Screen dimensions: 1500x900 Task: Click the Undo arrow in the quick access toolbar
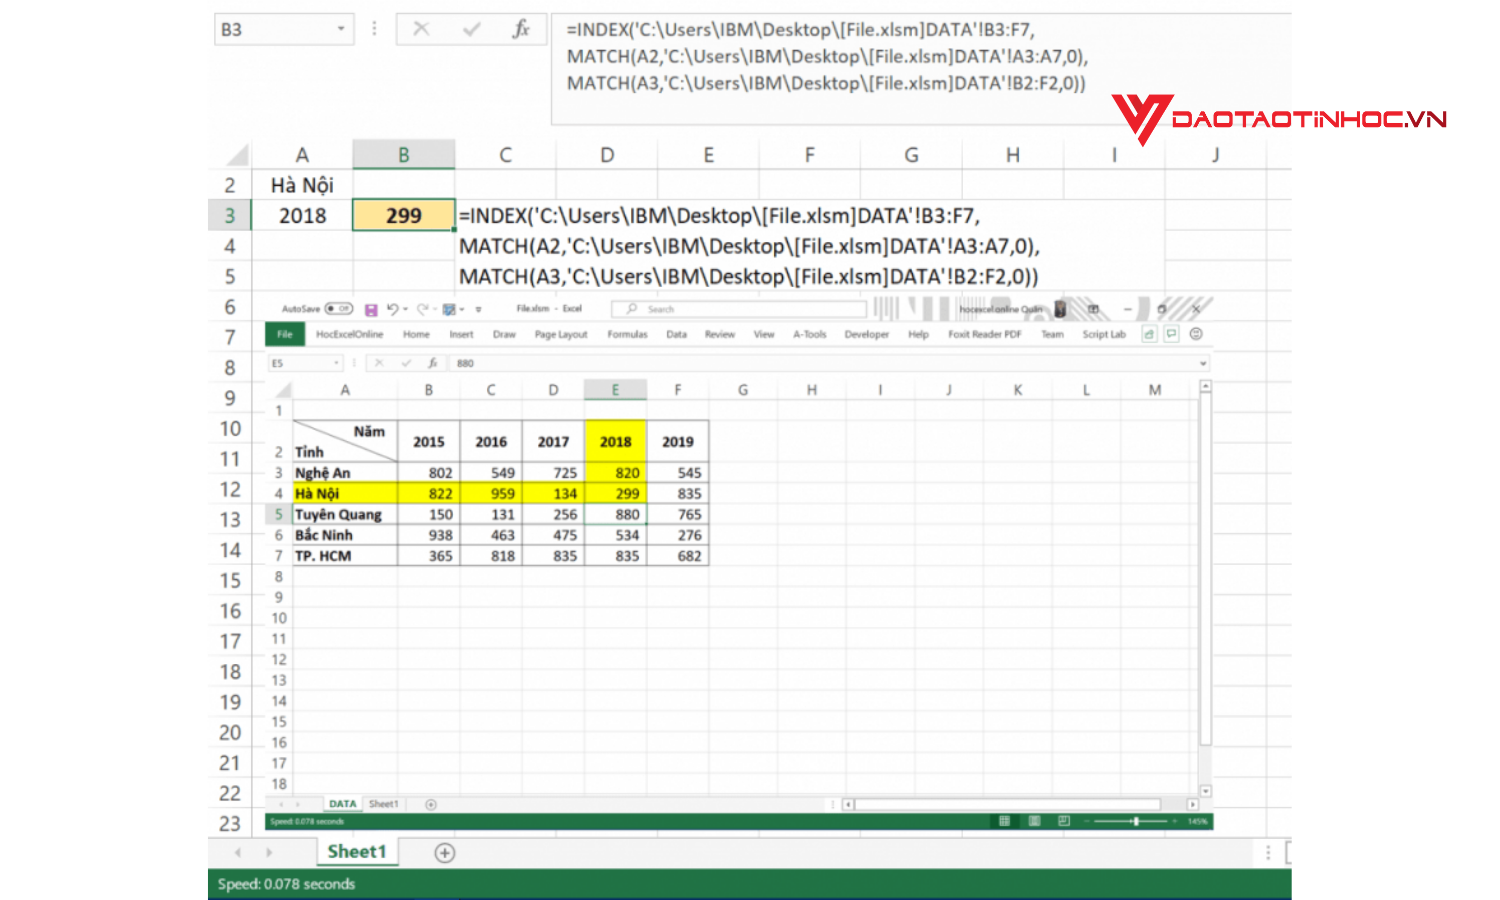[392, 309]
